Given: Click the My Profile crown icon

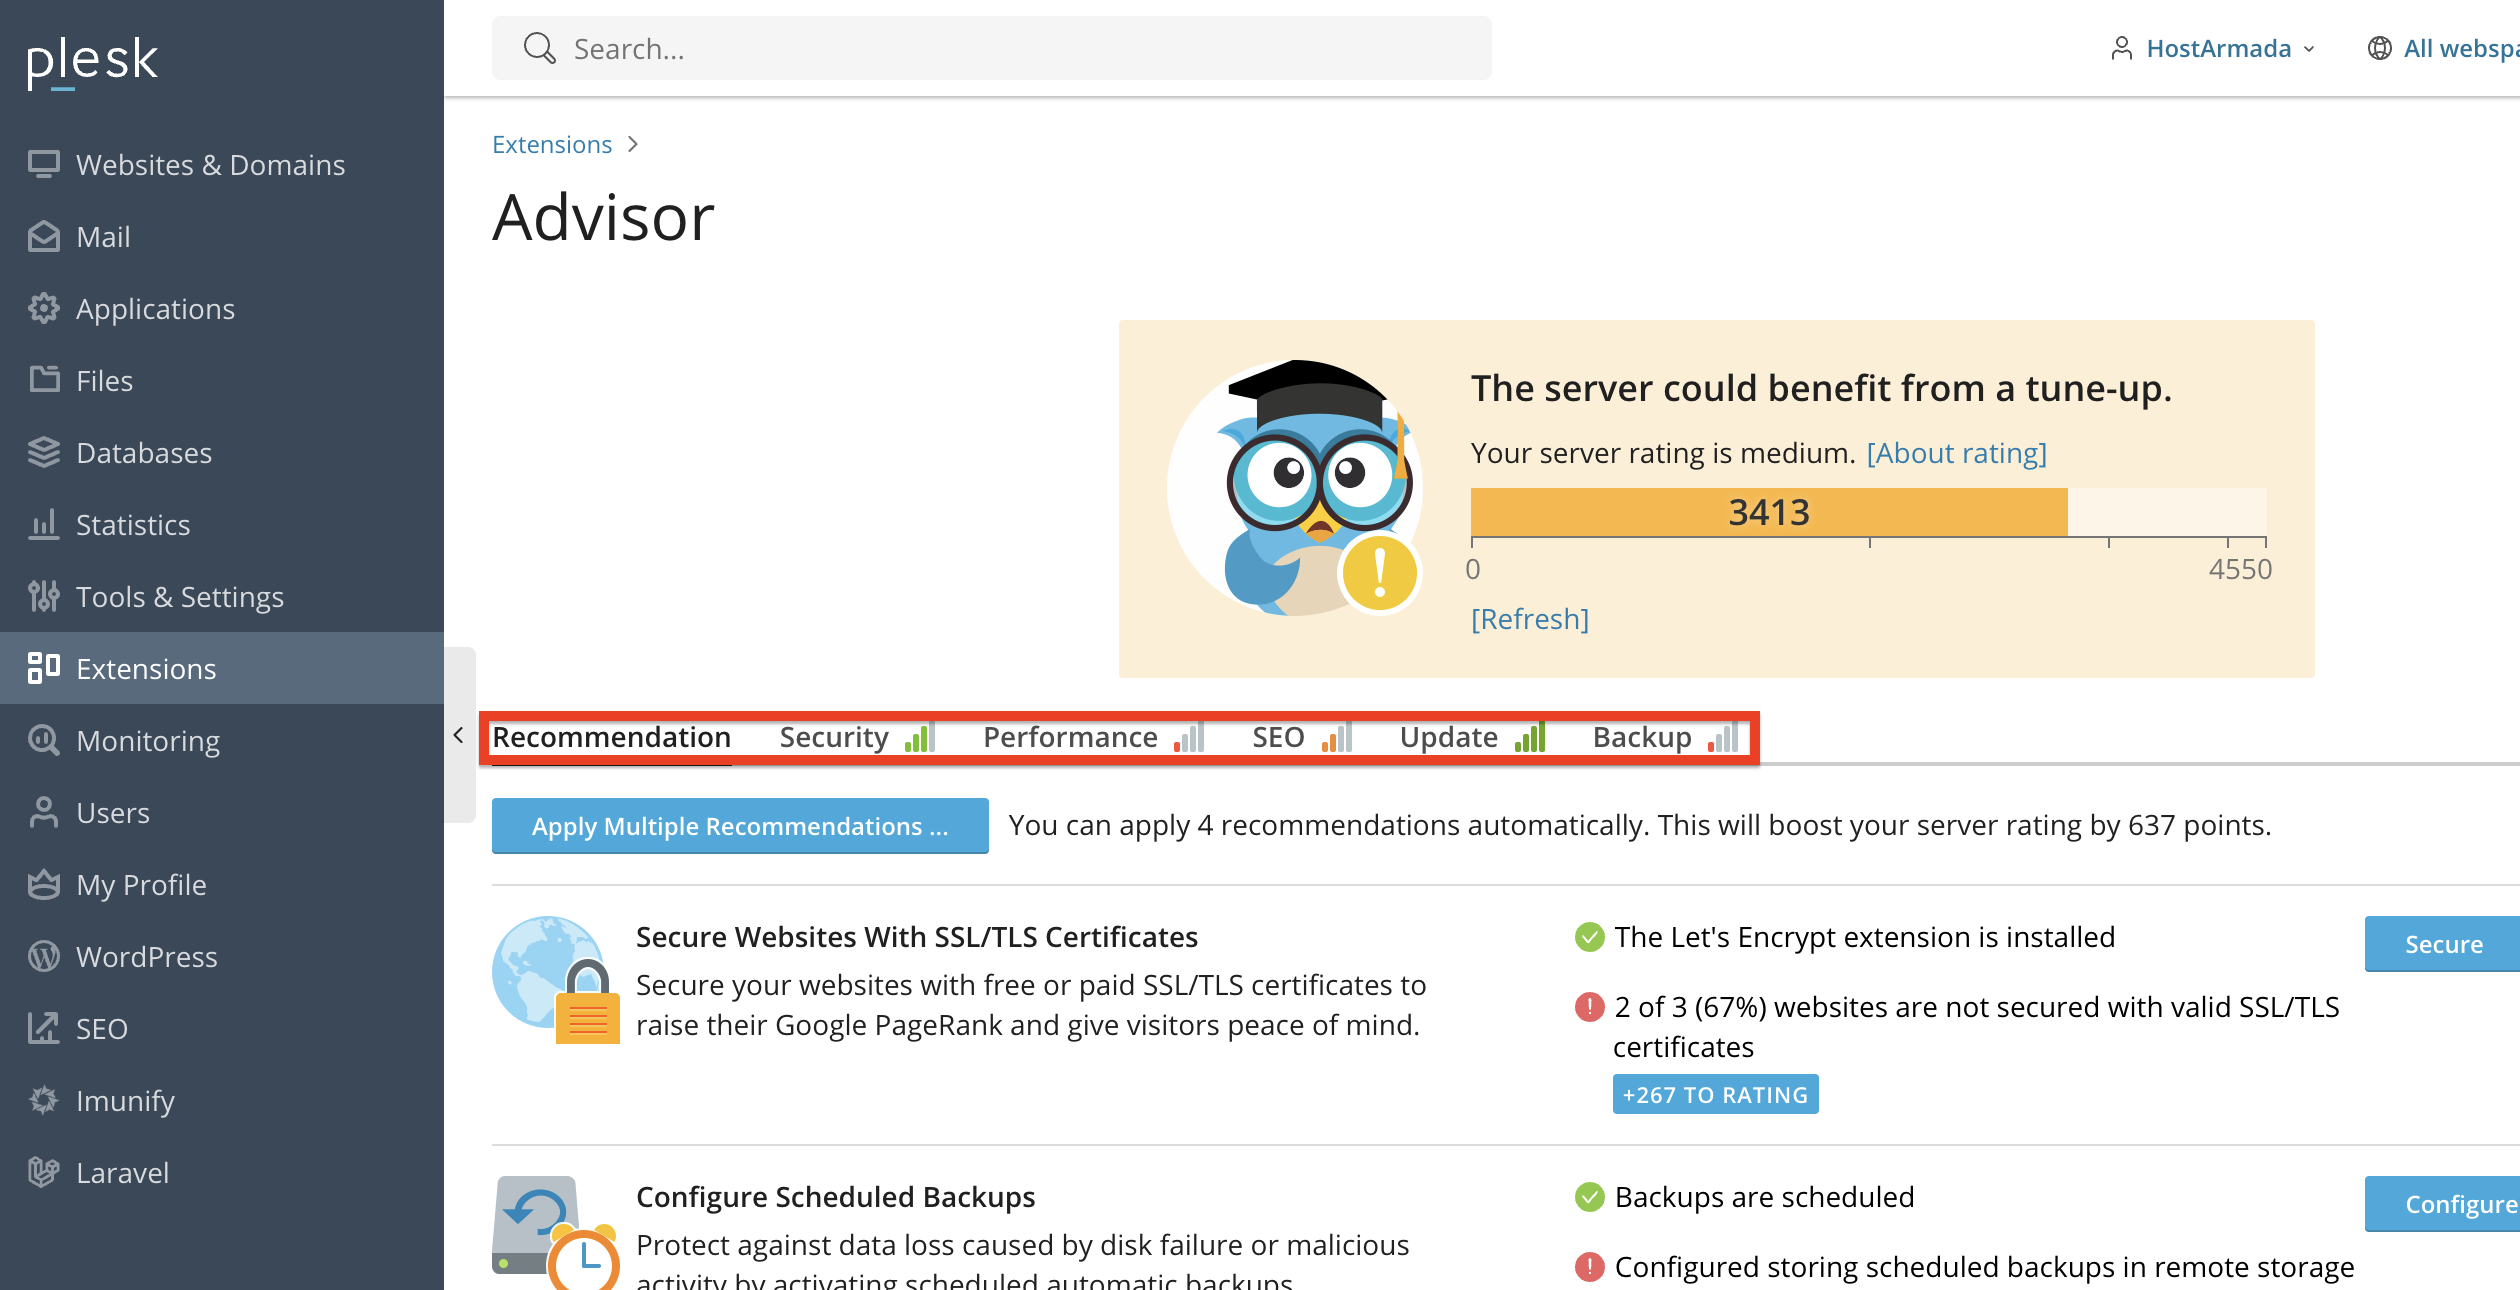Looking at the screenshot, I should point(44,884).
